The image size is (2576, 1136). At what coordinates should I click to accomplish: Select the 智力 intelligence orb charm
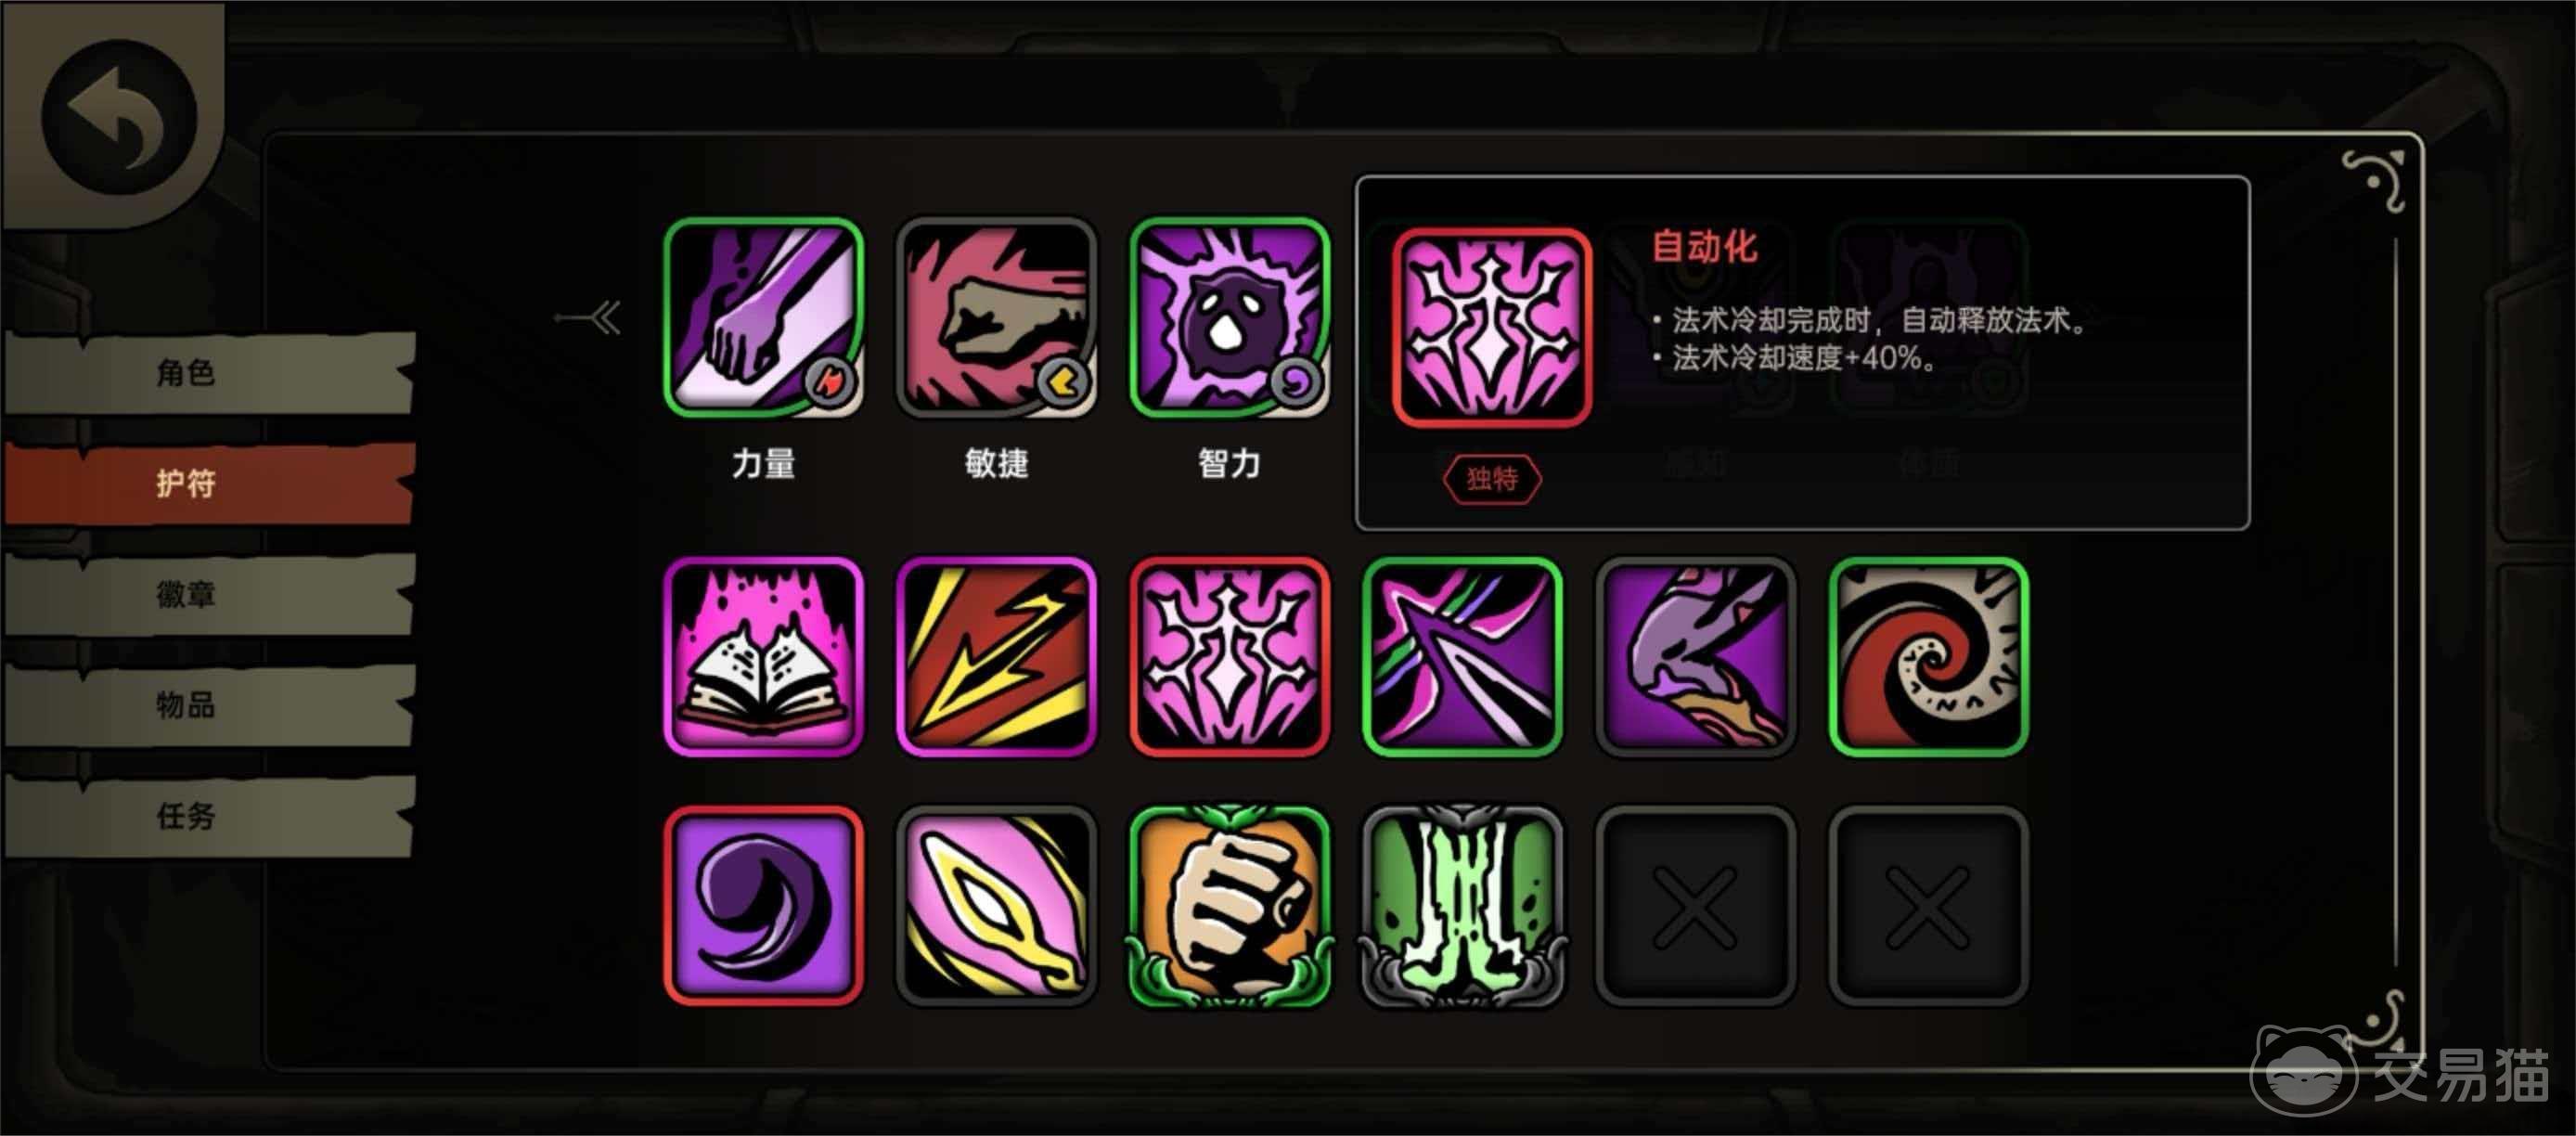1229,317
